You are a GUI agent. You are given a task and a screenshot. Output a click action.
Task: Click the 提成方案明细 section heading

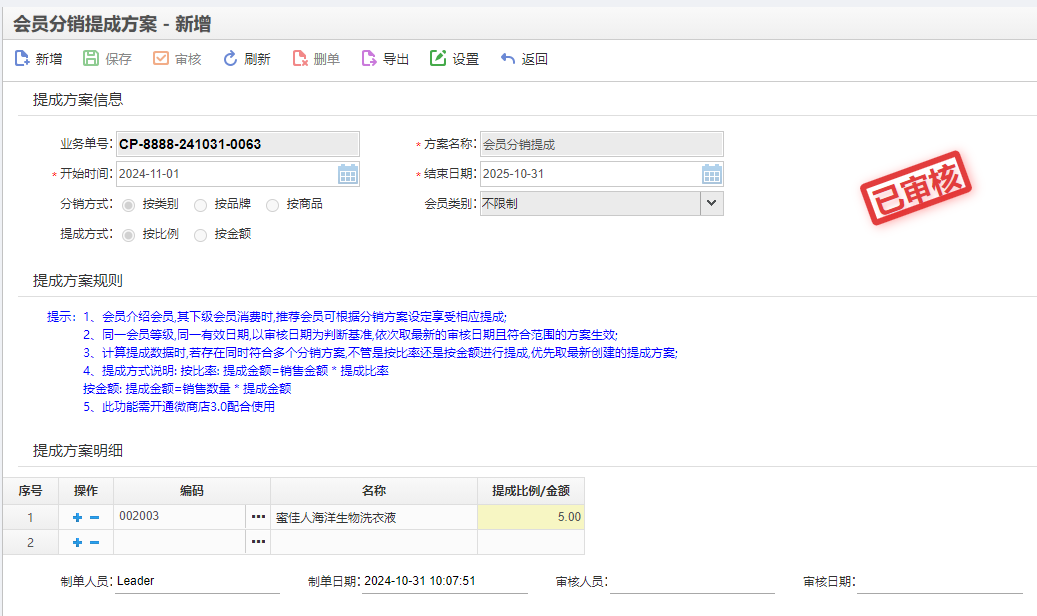click(78, 451)
